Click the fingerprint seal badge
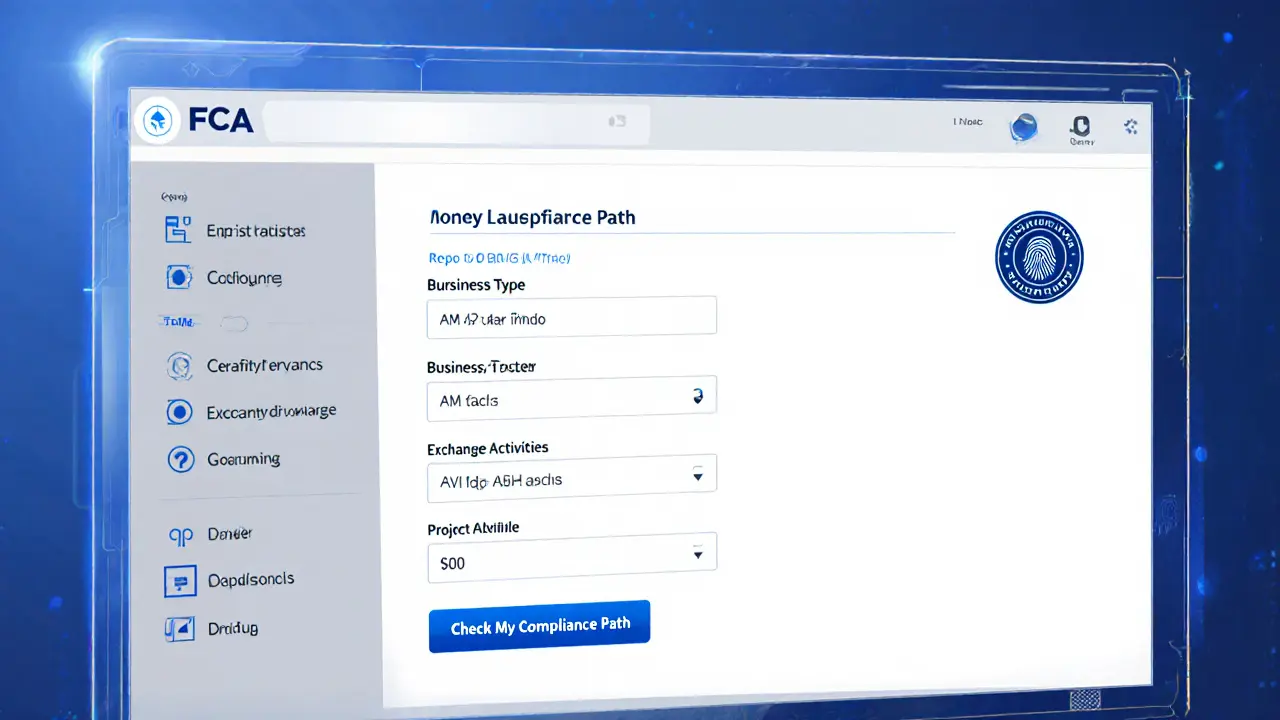Viewport: 1280px width, 720px height. [1039, 257]
